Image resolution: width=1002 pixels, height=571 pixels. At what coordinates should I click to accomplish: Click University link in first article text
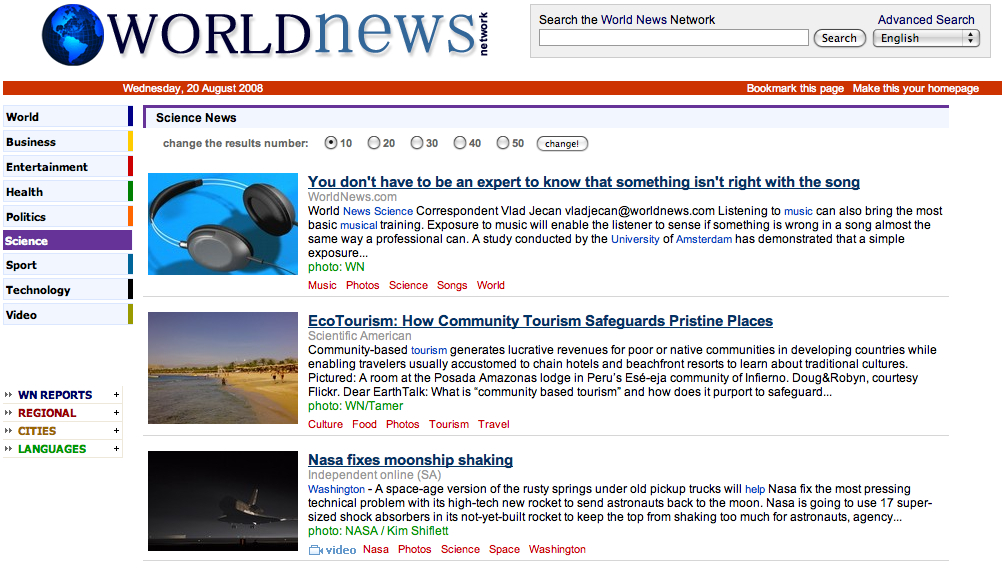tap(635, 240)
